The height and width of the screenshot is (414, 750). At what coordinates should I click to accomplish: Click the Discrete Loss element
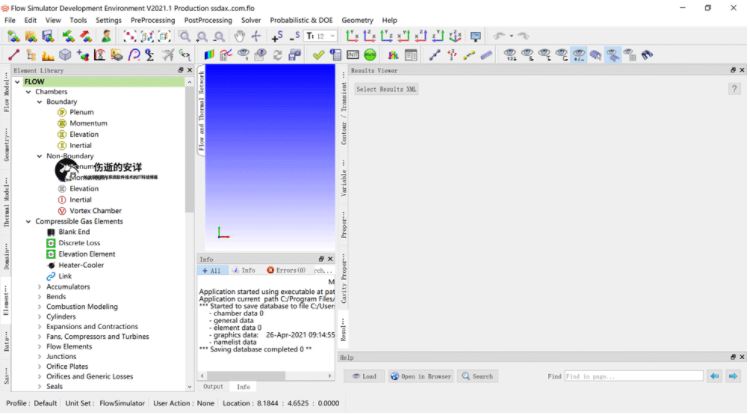tap(79, 243)
